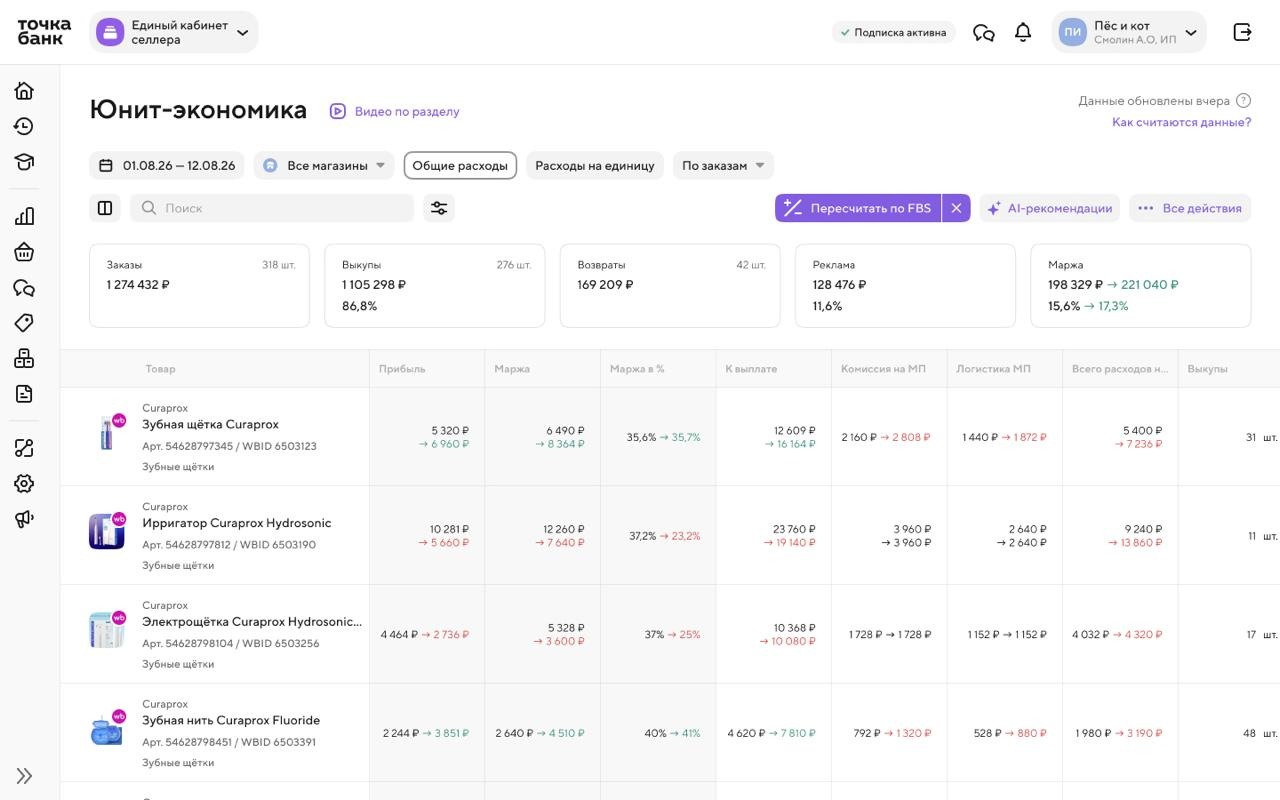Click Пересчитать по FBS button
Viewport: 1280px width, 800px height.
point(858,208)
